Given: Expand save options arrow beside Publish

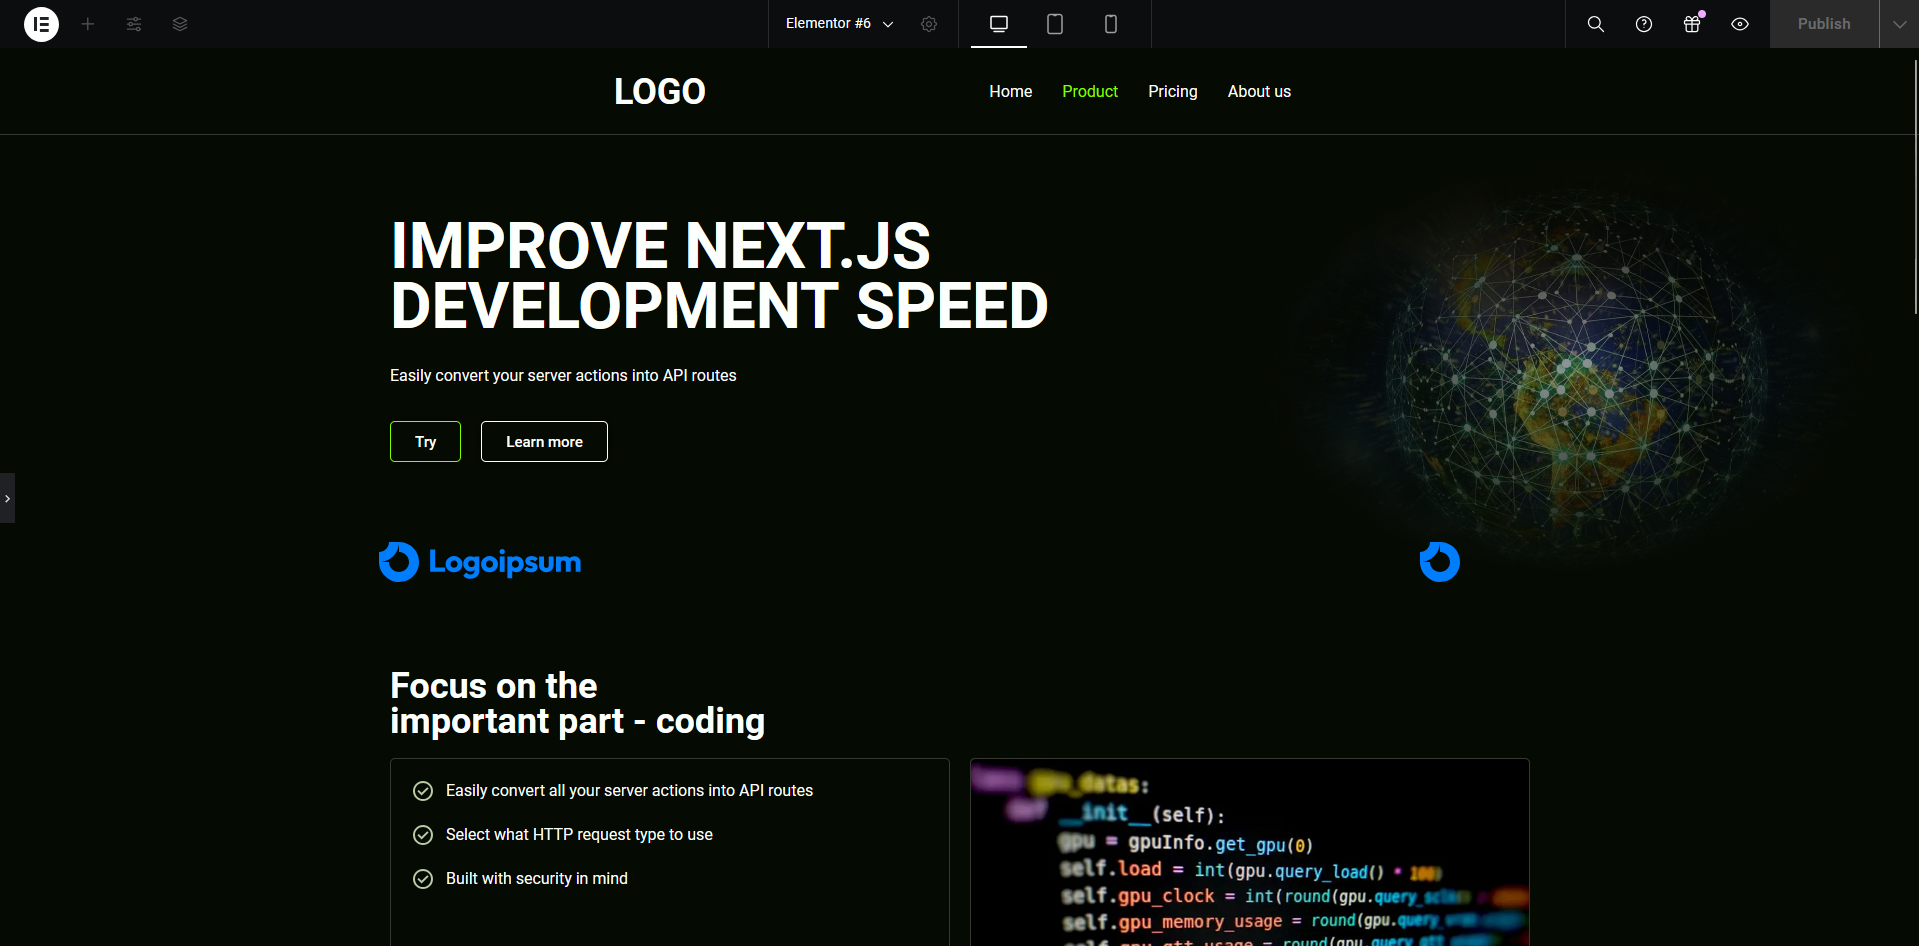Looking at the screenshot, I should click(1899, 24).
